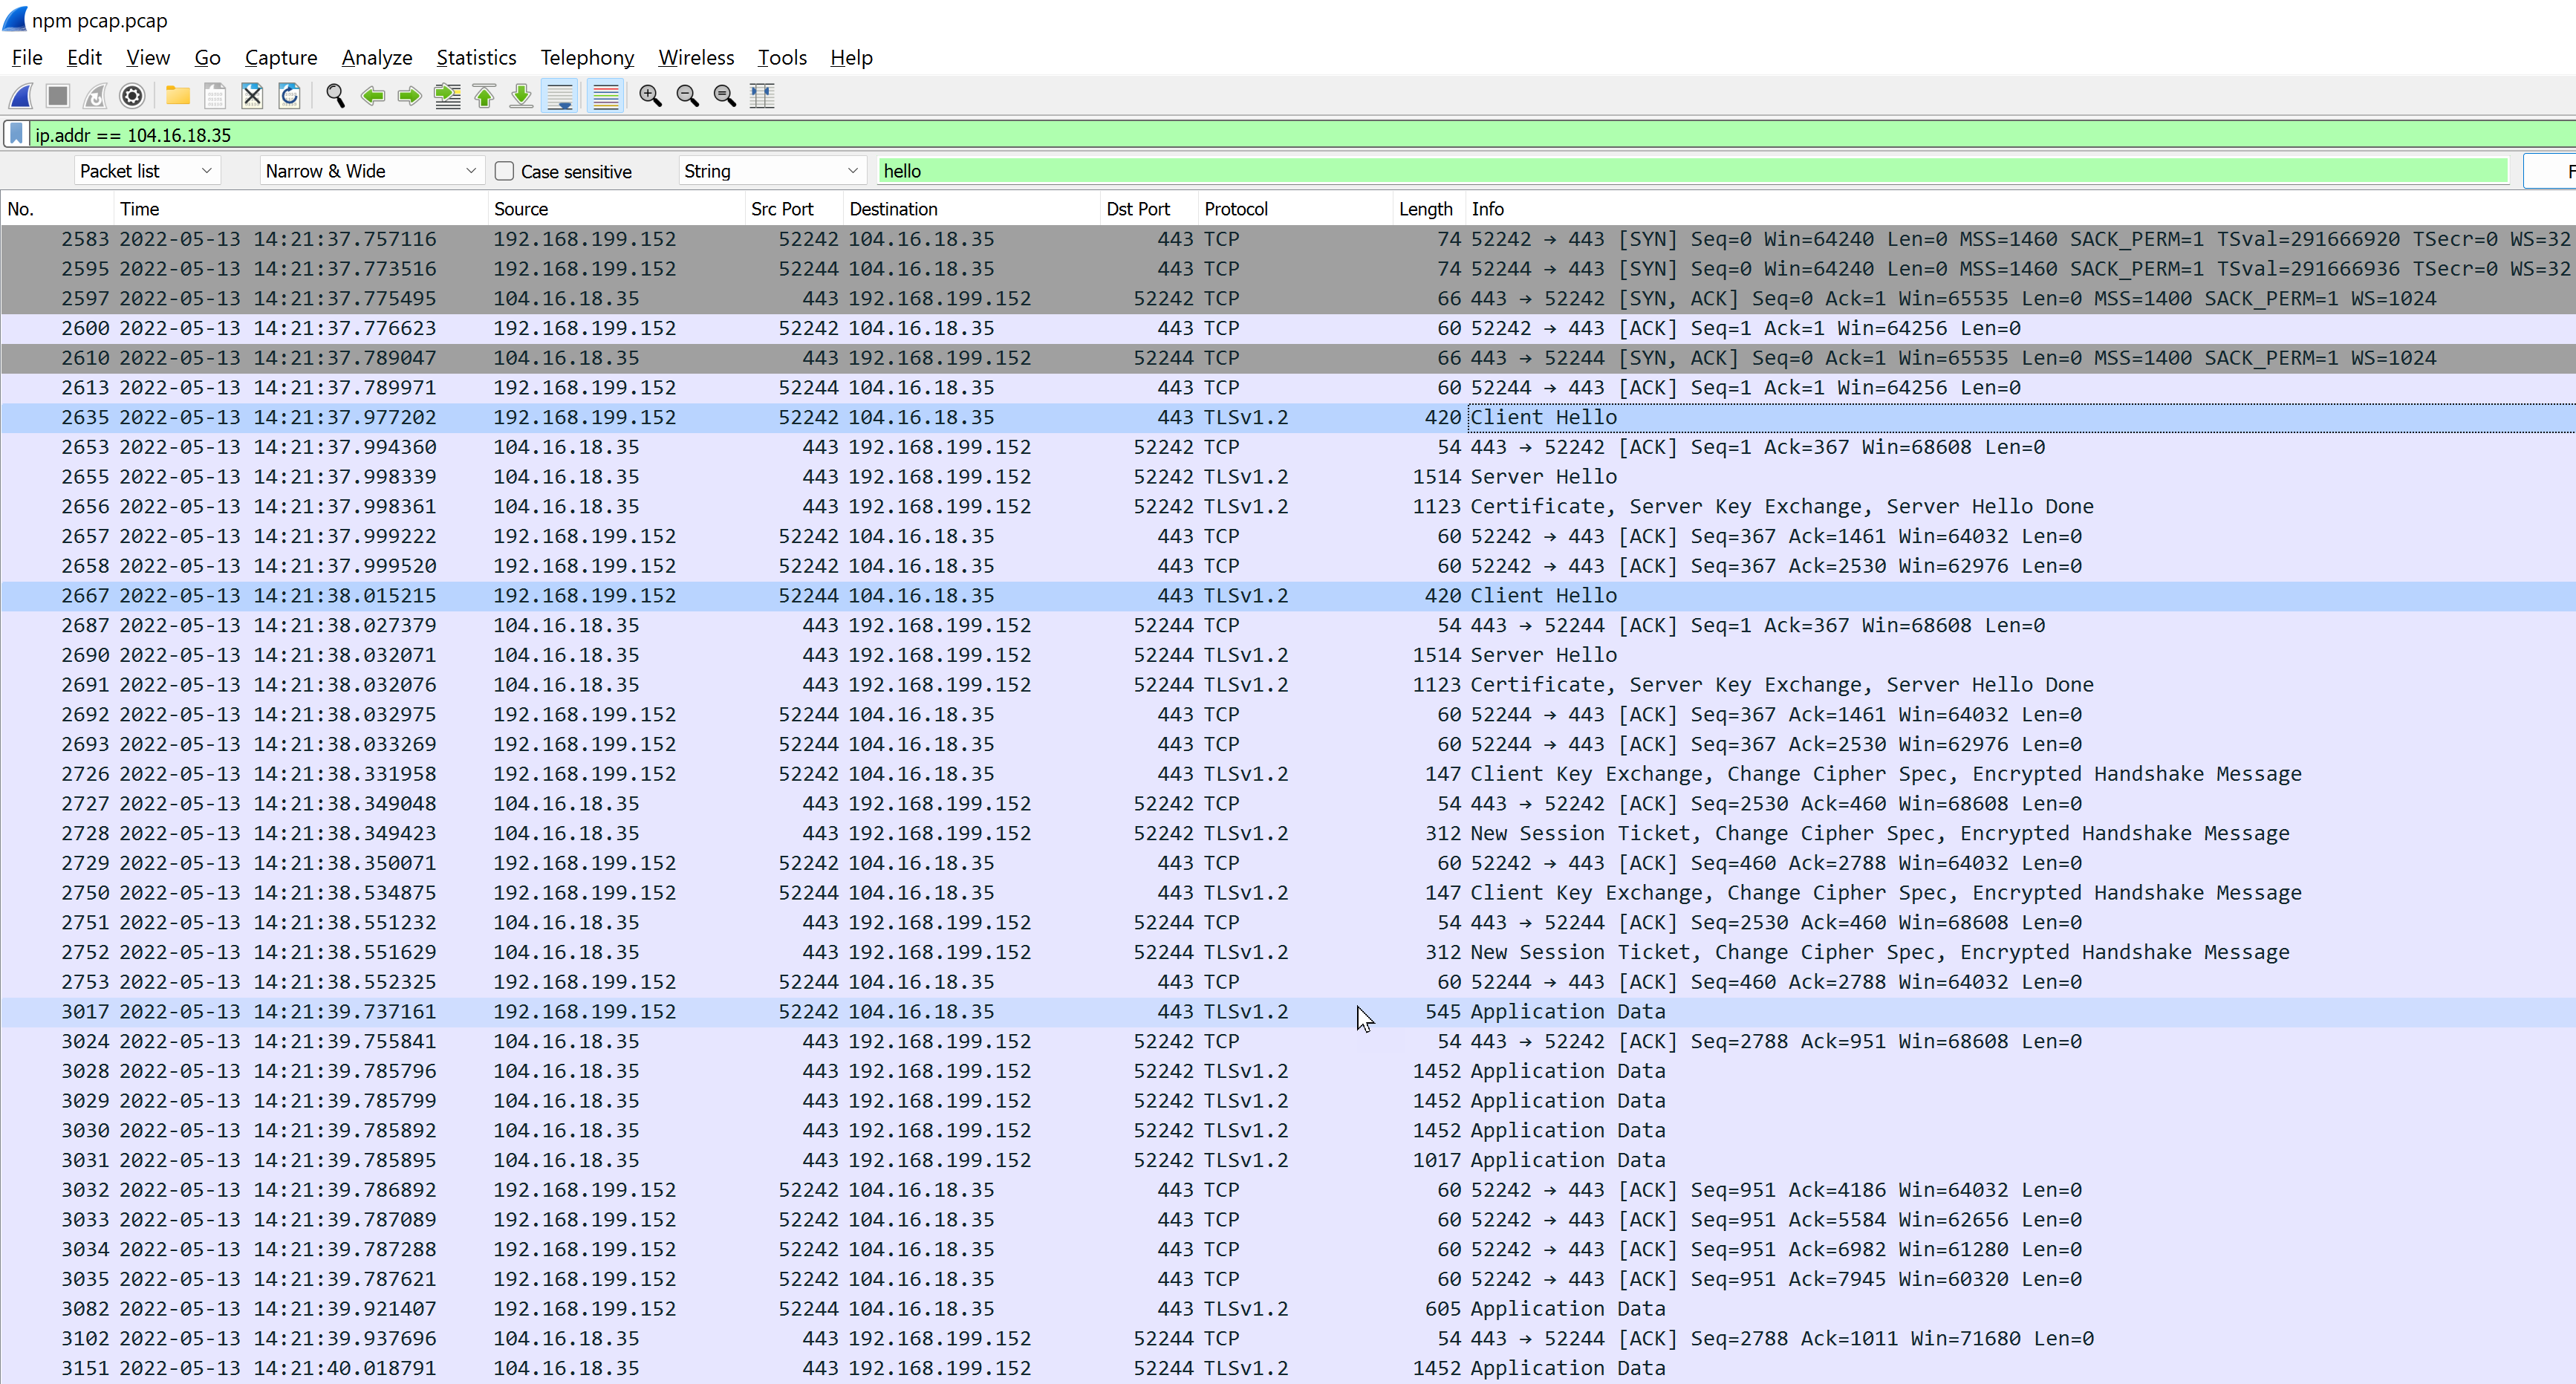2576x1384 pixels.
Task: Open the Tools menu
Action: [782, 57]
